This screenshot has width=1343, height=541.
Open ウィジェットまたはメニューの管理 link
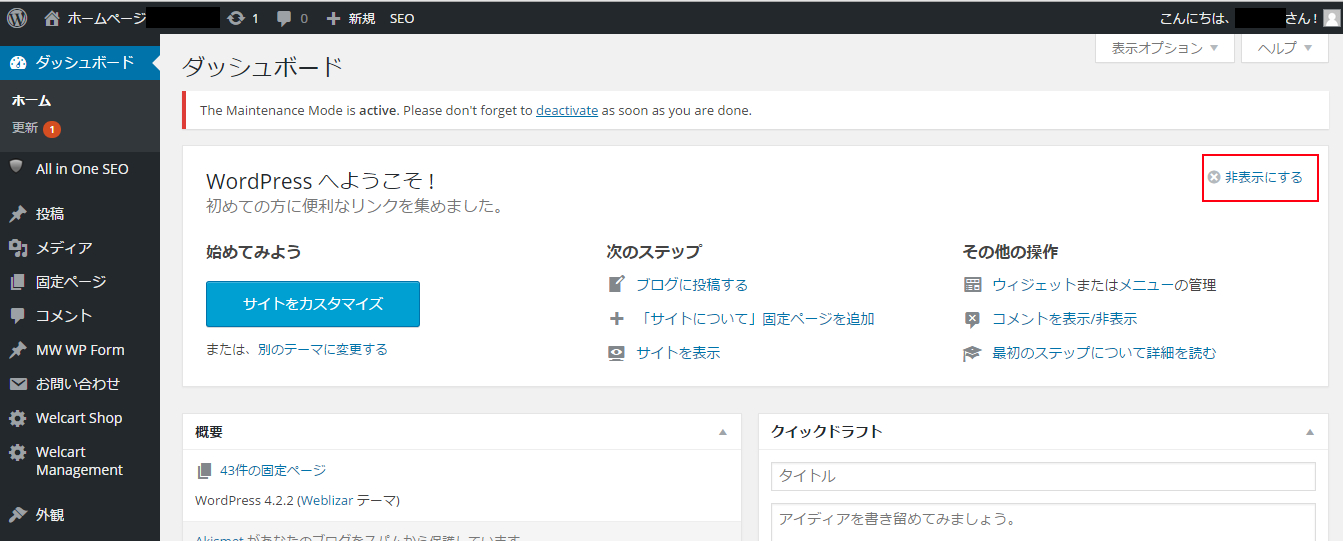pyautogui.click(x=1104, y=285)
